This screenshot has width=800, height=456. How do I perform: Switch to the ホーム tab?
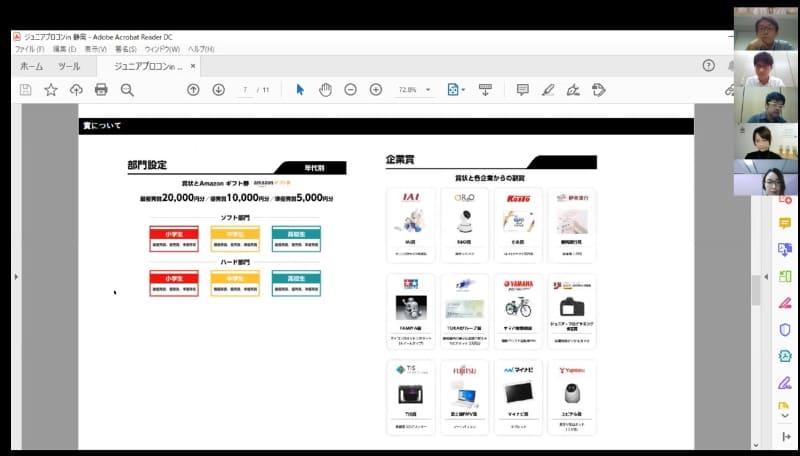32,66
